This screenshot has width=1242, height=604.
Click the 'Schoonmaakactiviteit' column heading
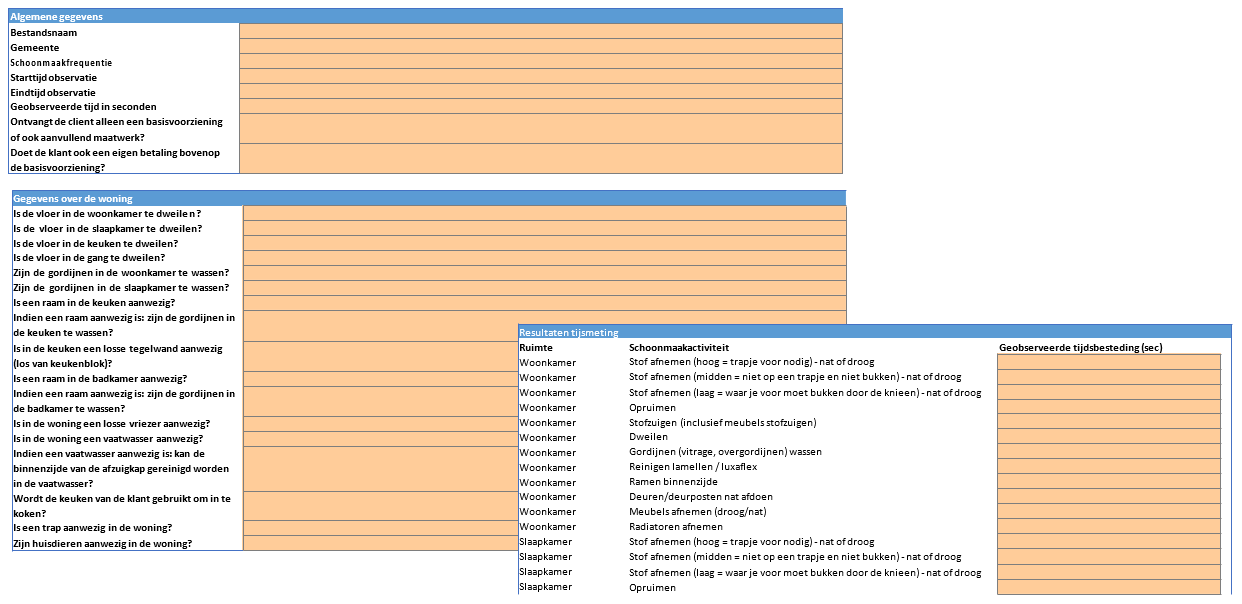pos(679,347)
